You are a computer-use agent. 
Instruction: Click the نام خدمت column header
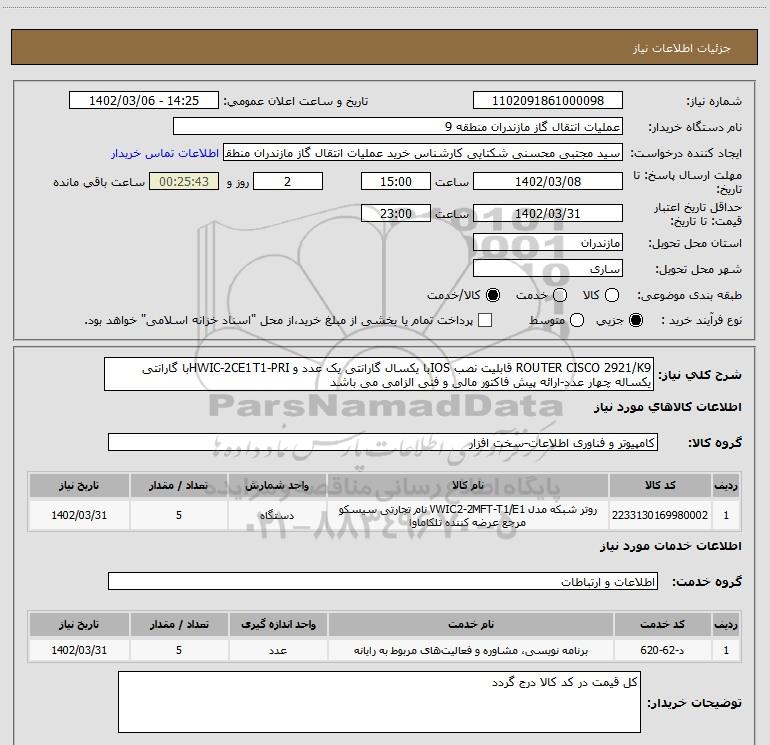[x=470, y=624]
